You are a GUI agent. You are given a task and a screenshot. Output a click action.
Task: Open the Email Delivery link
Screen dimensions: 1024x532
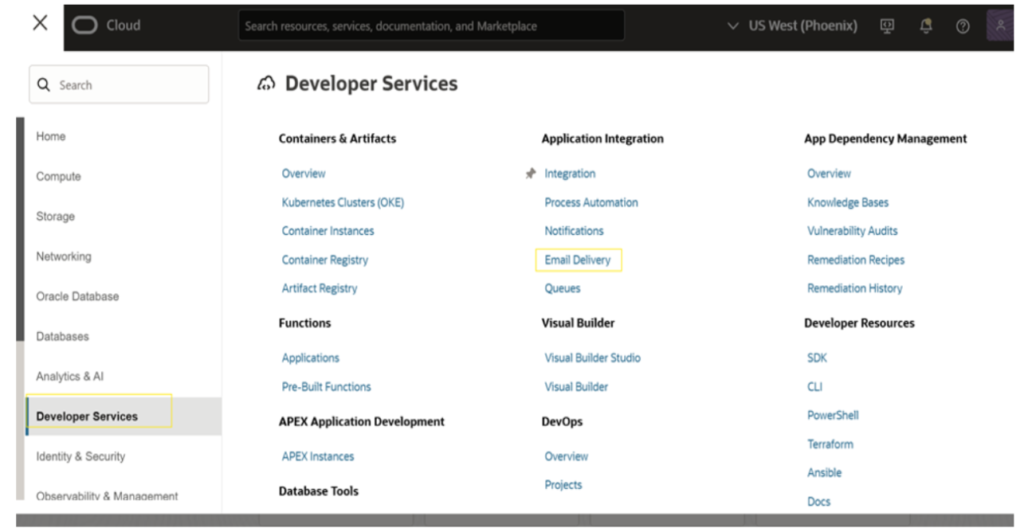click(x=577, y=260)
